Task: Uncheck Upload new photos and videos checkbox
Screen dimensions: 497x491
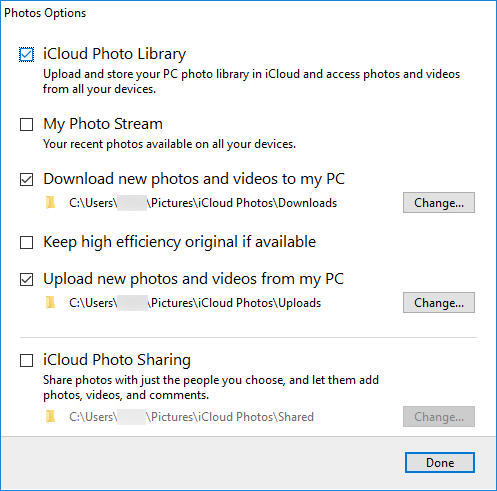Action: [x=26, y=279]
